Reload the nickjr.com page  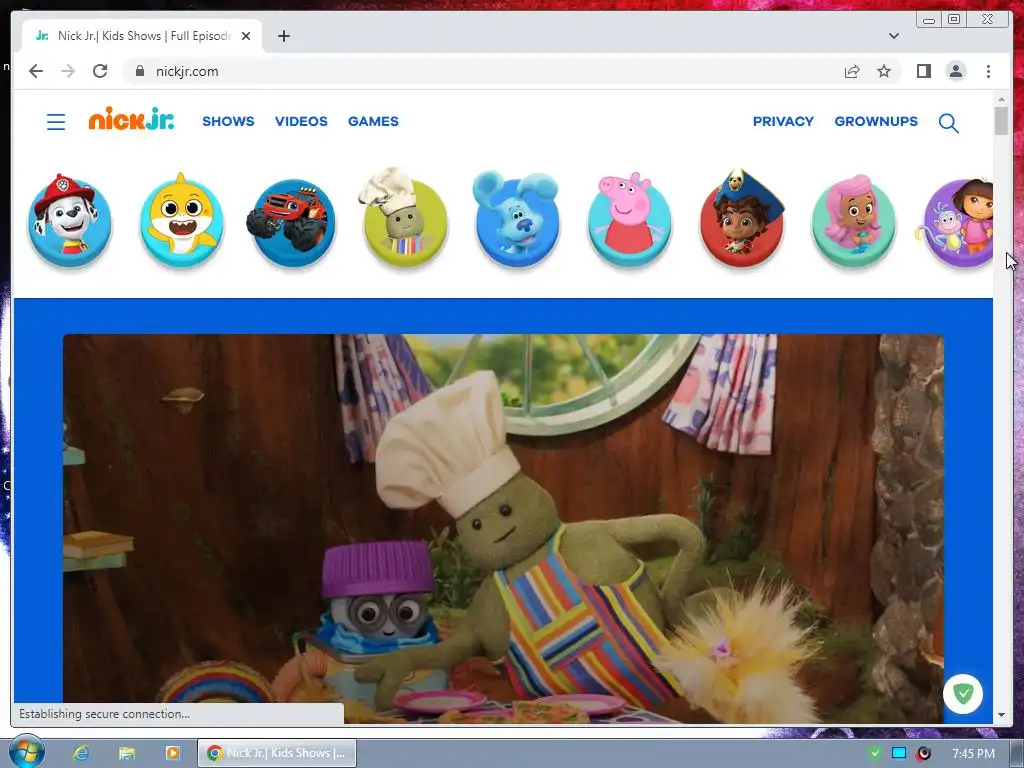pos(100,71)
